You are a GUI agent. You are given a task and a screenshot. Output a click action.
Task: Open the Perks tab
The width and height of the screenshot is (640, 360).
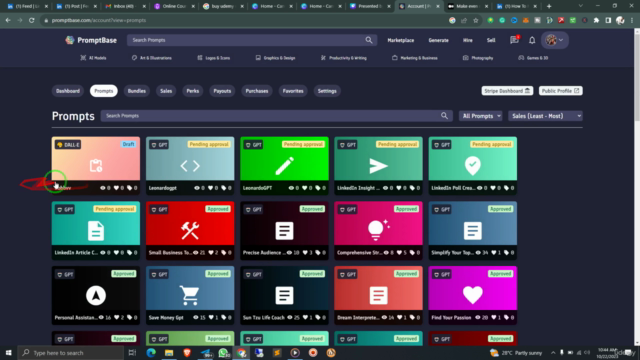[193, 91]
